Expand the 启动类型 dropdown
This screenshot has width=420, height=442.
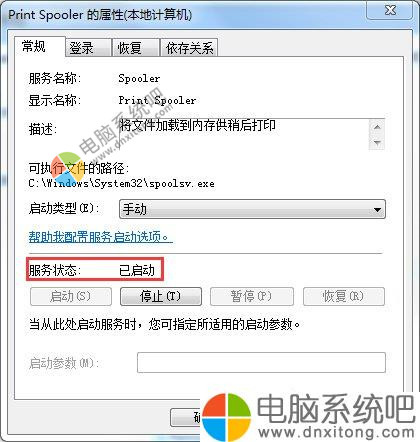click(x=252, y=209)
